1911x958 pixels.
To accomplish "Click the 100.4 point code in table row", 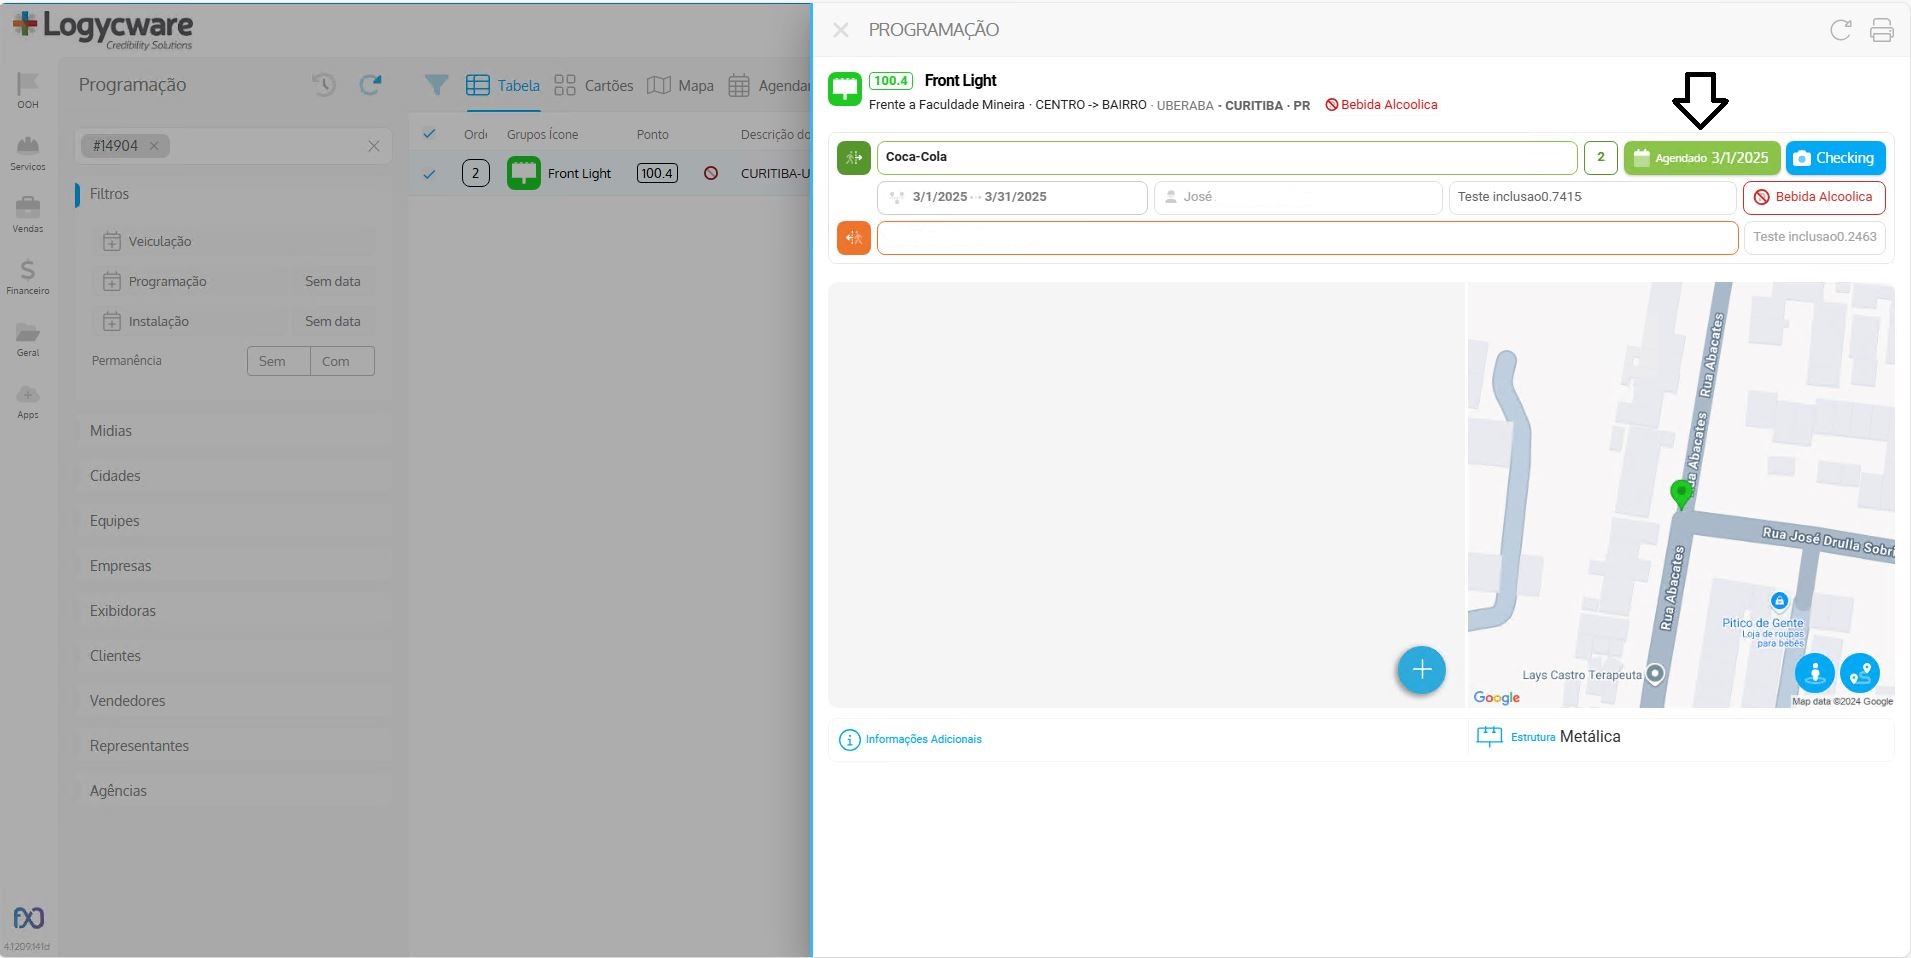I will coord(657,173).
